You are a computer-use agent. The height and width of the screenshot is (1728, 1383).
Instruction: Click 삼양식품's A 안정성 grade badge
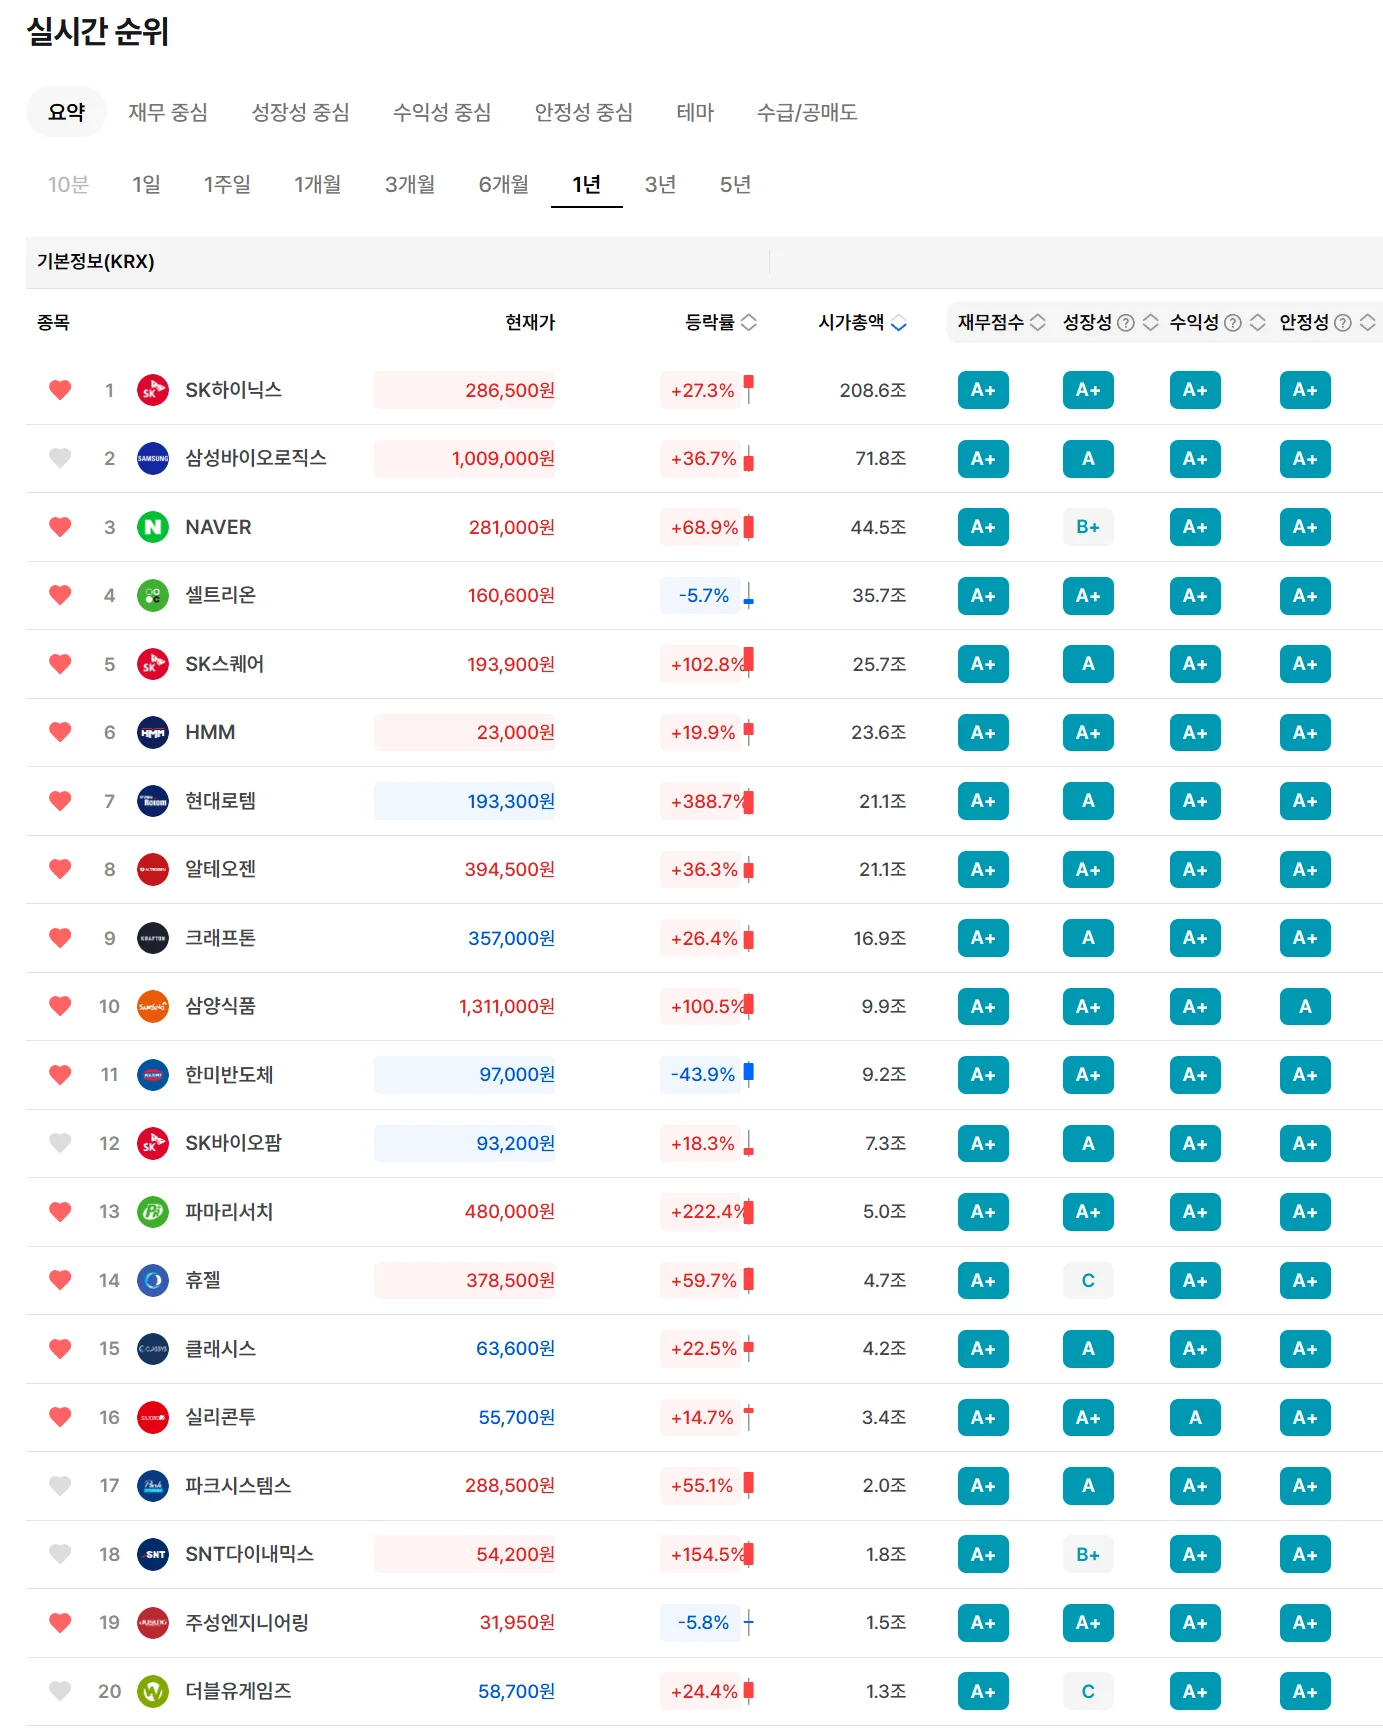coord(1305,1006)
